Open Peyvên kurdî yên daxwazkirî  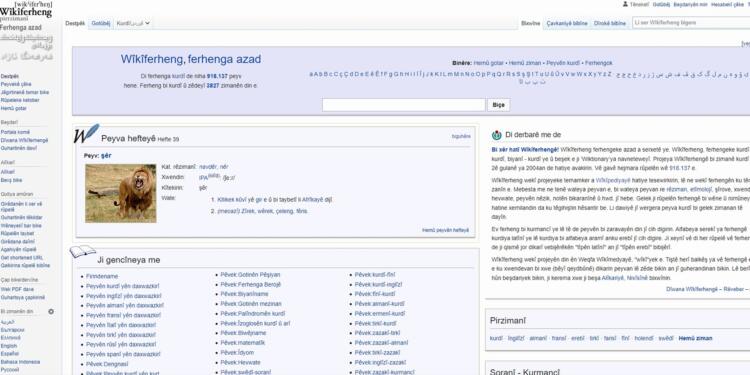point(122,286)
